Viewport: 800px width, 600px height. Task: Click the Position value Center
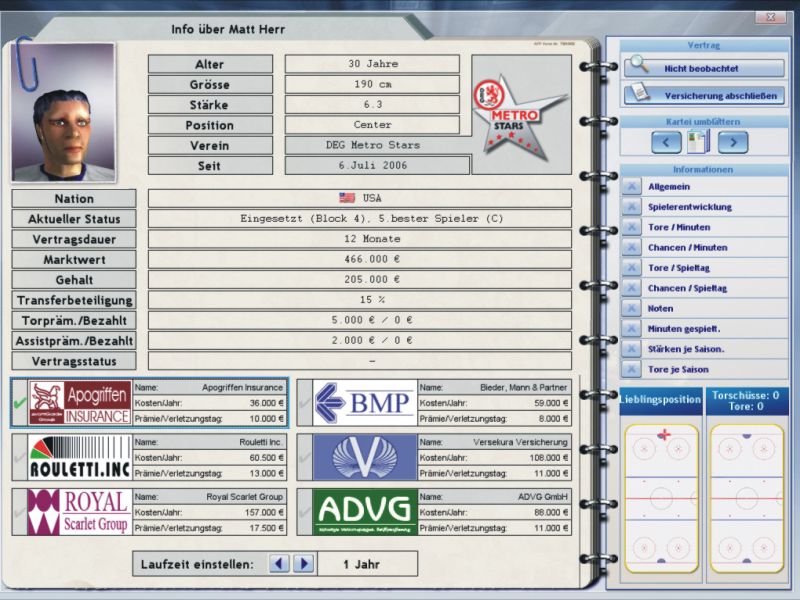tap(372, 124)
